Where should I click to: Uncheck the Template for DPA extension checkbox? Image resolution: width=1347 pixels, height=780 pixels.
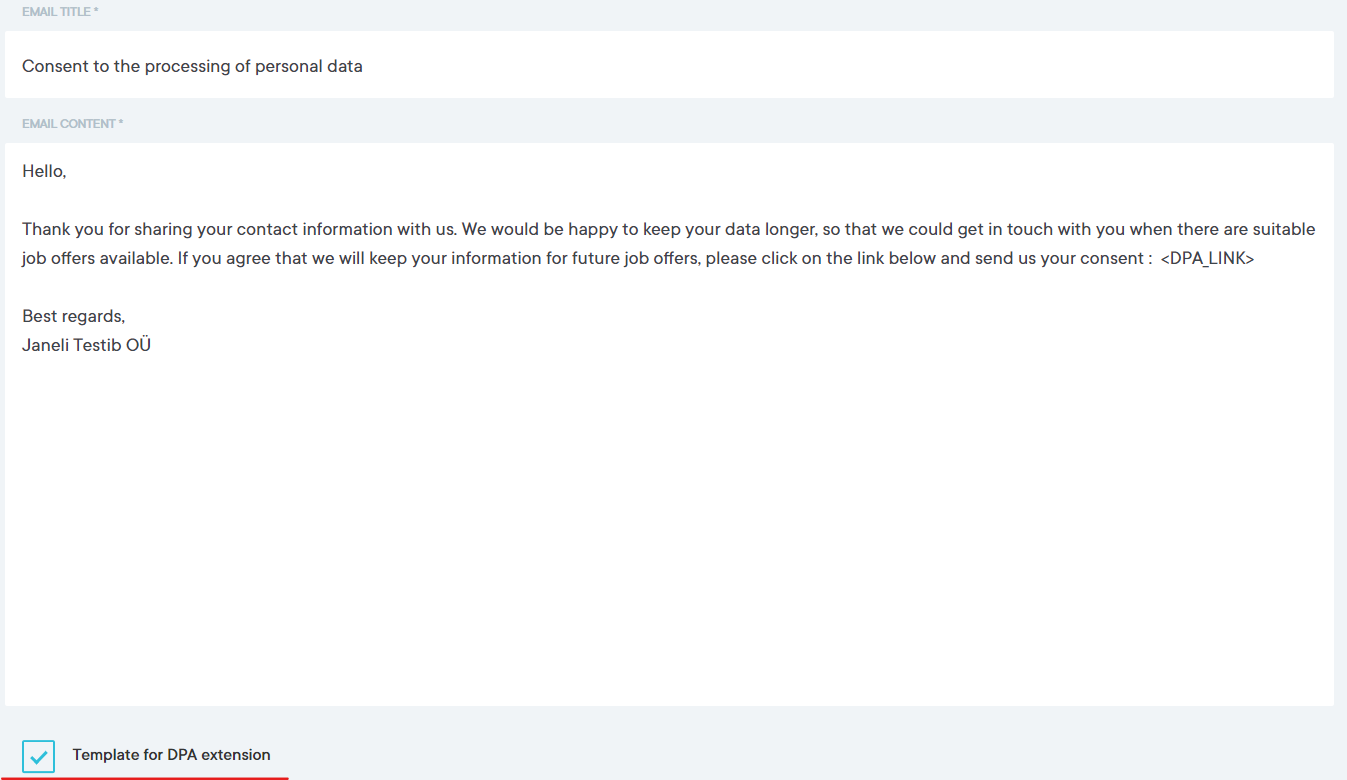pyautogui.click(x=39, y=756)
